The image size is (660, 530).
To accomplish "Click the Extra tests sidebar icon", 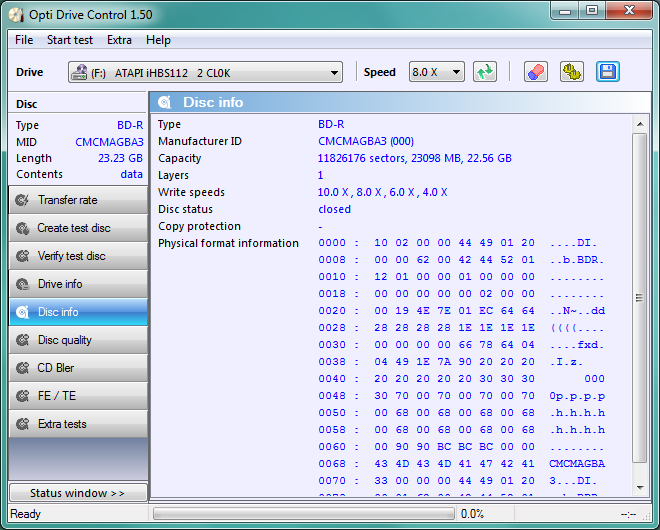I will 22,424.
